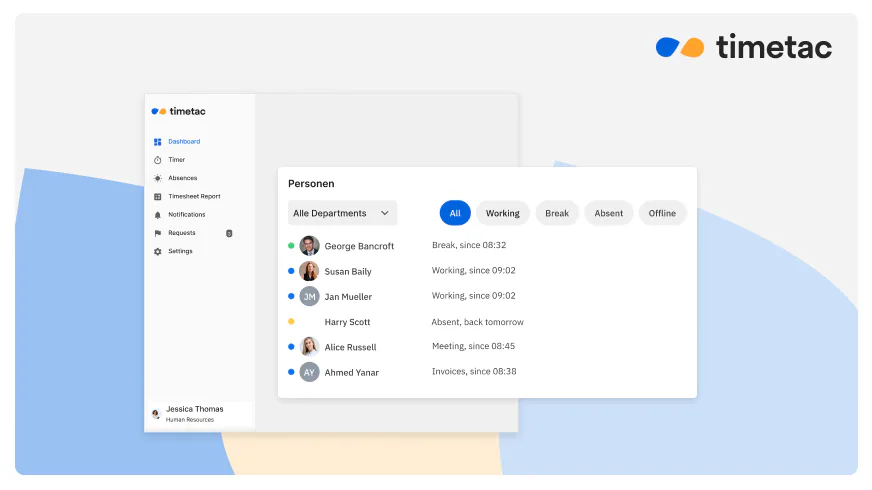Click blue status dot beside Susan Baily
This screenshot has width=872, height=490.
pos(291,271)
